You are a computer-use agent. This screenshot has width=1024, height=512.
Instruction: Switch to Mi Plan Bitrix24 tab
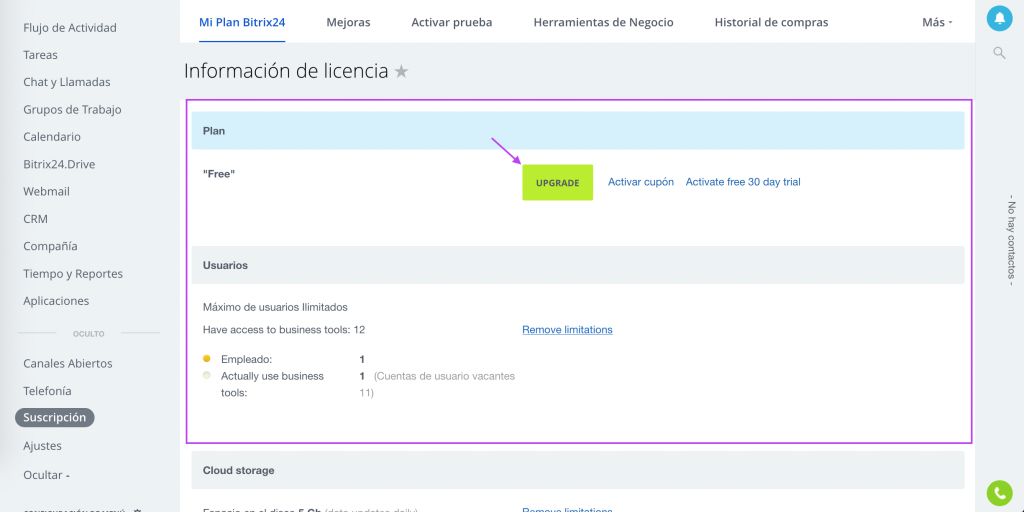[x=242, y=22]
